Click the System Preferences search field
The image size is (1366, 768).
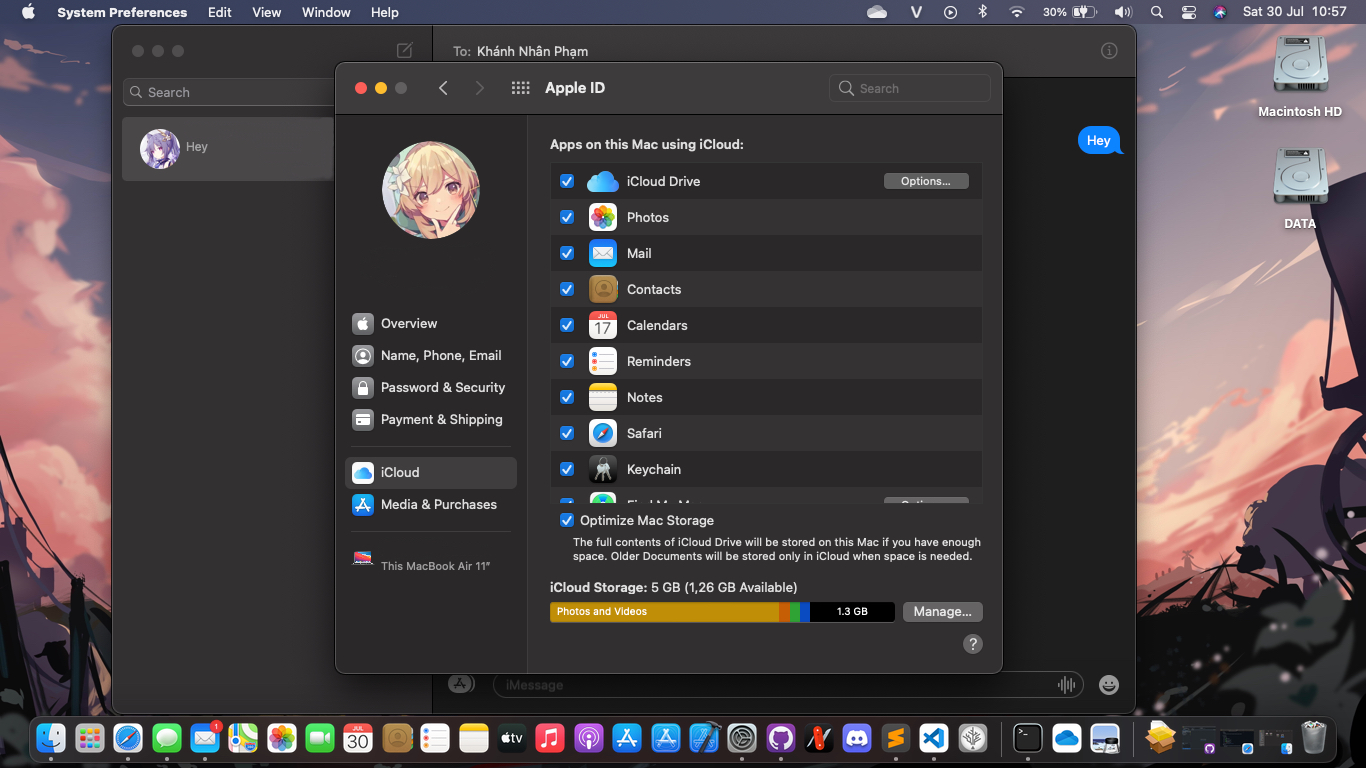910,88
